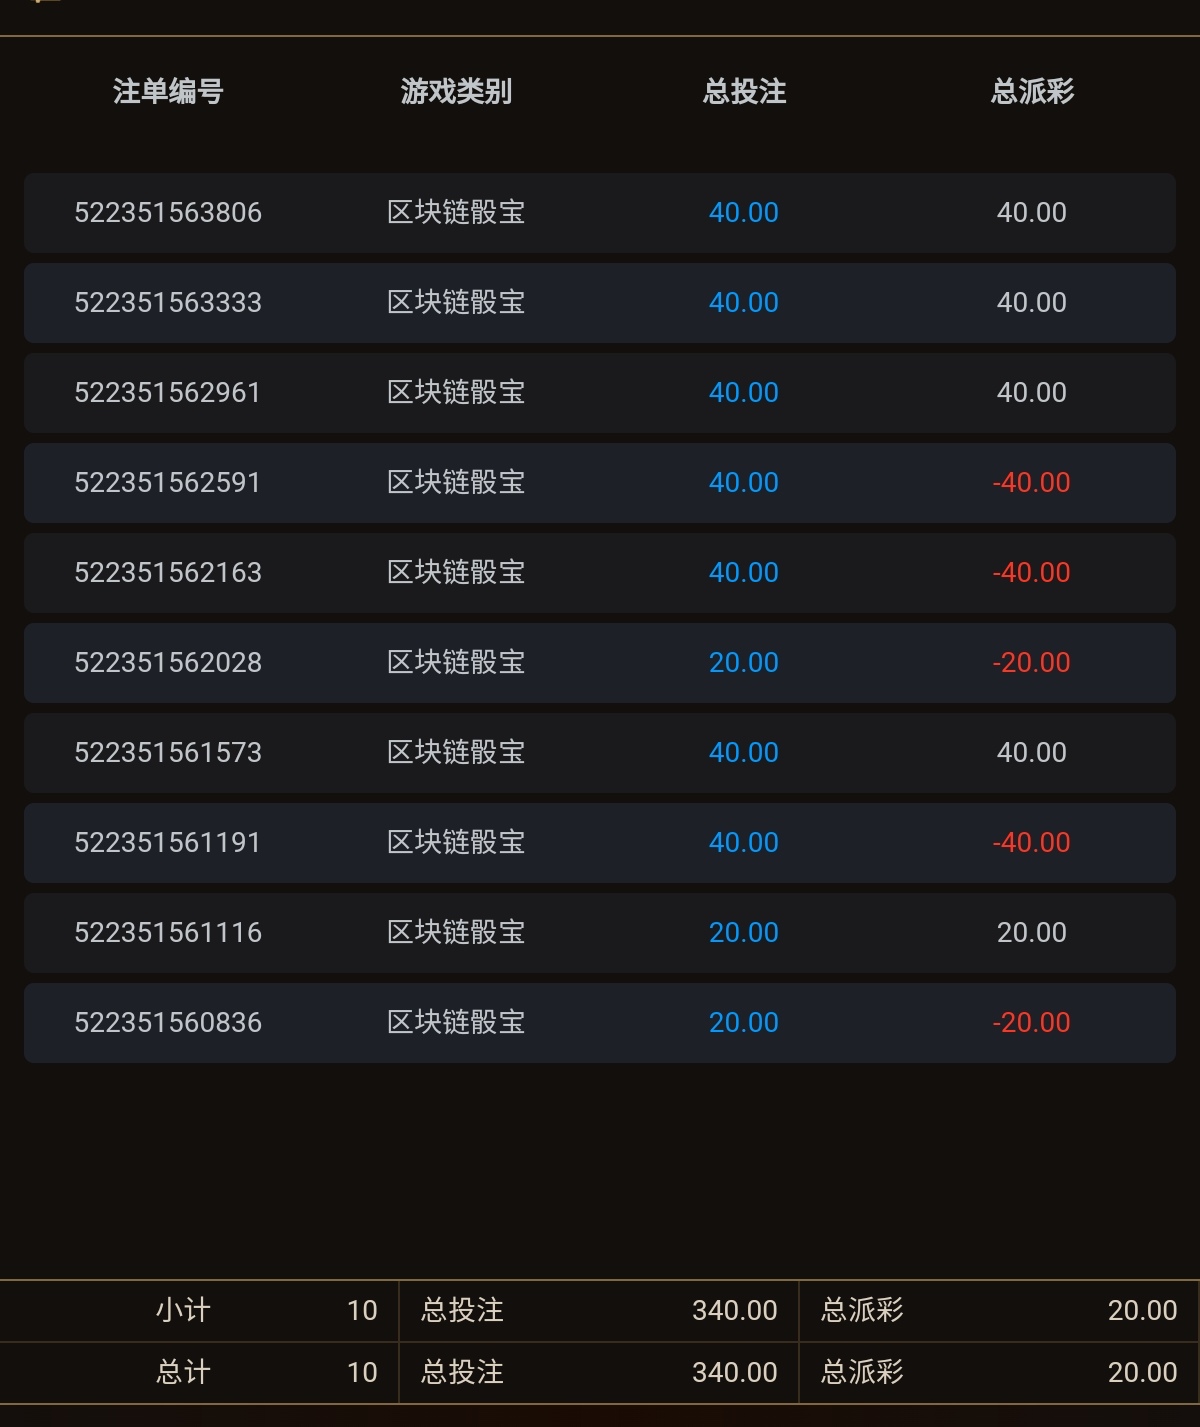Select order number 522351563333
The image size is (1200, 1427).
[168, 303]
